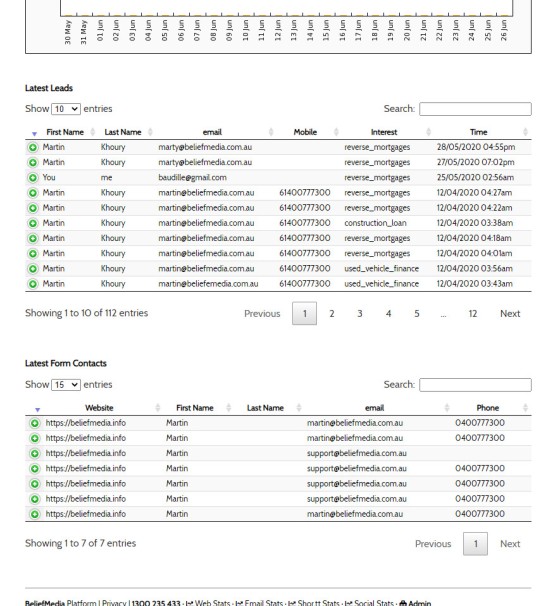Viewport: 560px width, 606px height.
Task: Expand lead row dated 12/04/2020 04:18am
Action: 33,238
